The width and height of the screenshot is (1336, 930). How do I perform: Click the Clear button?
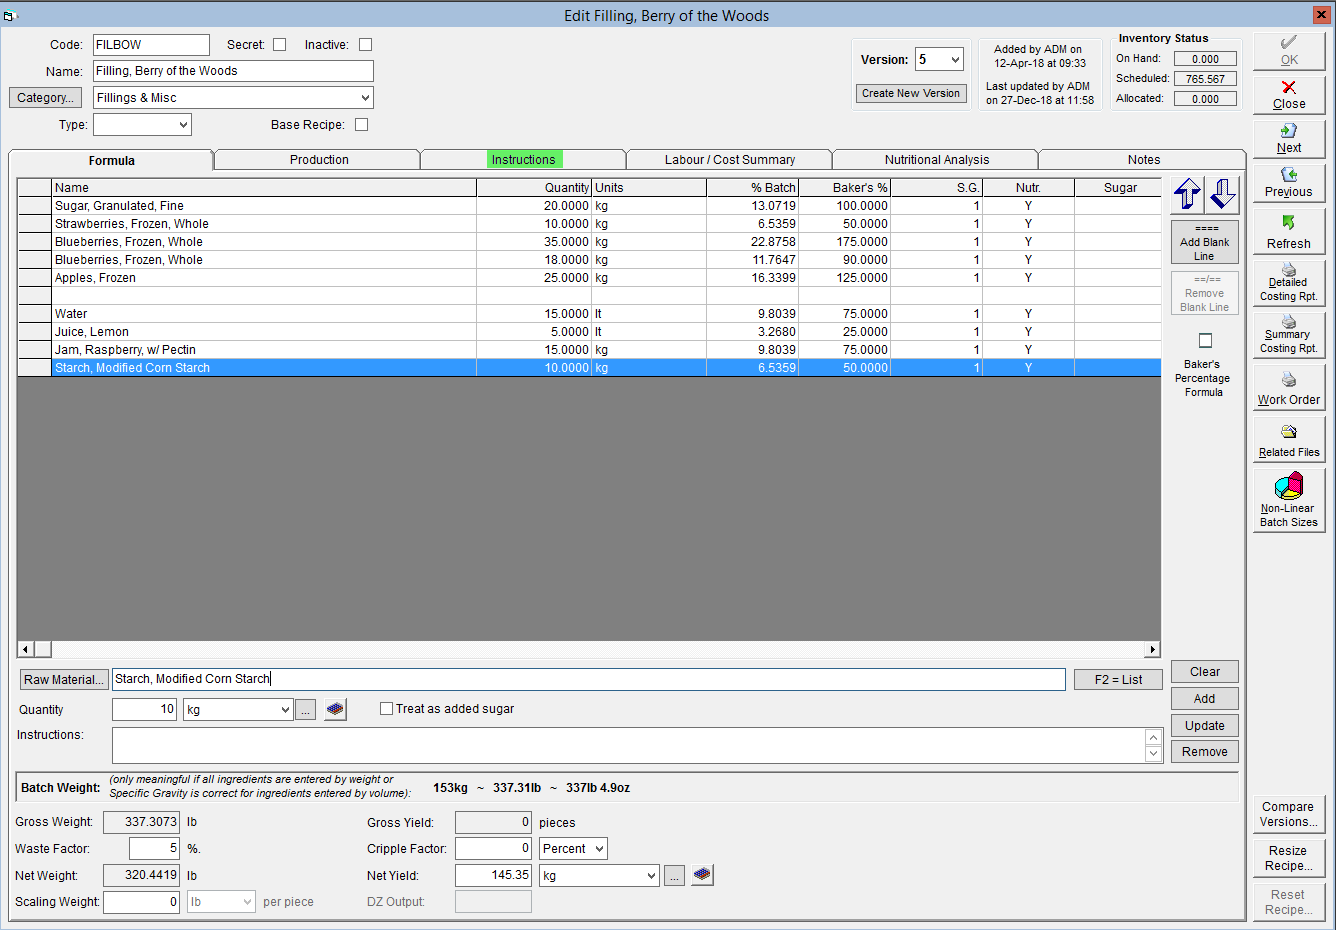pos(1205,672)
